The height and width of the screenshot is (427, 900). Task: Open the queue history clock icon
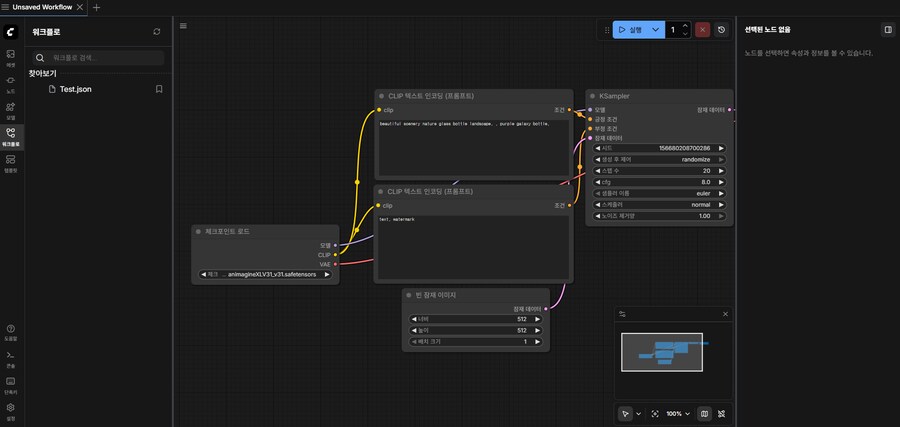[x=722, y=30]
